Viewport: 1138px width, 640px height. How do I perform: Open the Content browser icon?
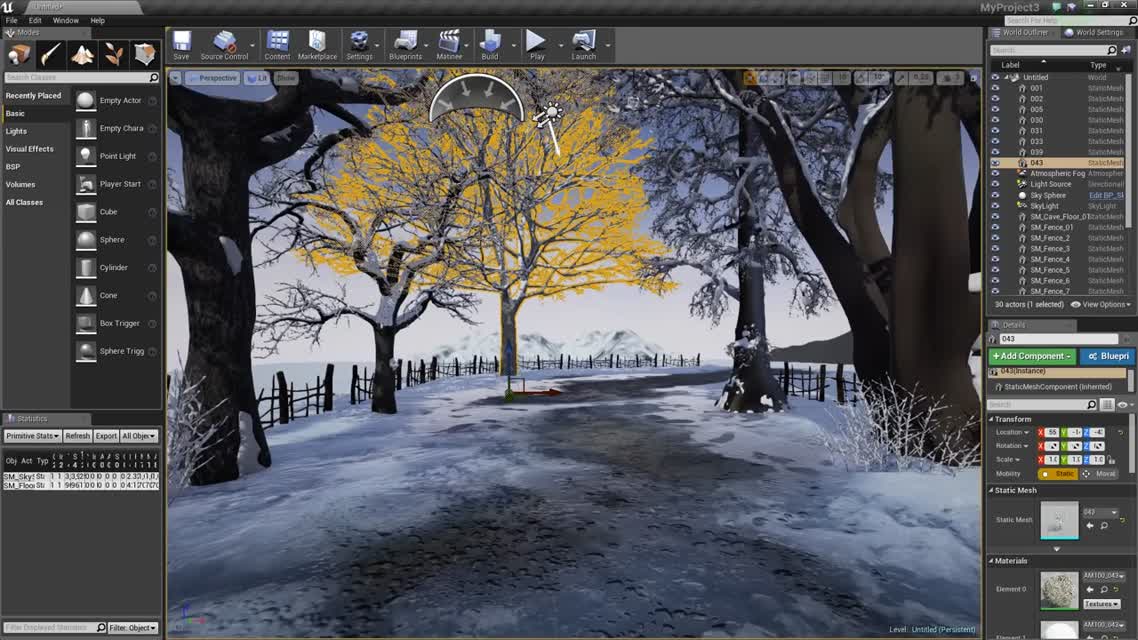click(x=277, y=45)
